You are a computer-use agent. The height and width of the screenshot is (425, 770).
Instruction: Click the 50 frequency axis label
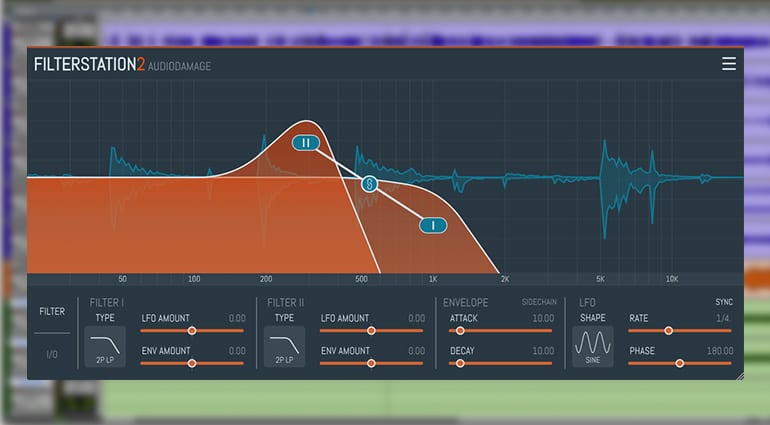point(122,279)
